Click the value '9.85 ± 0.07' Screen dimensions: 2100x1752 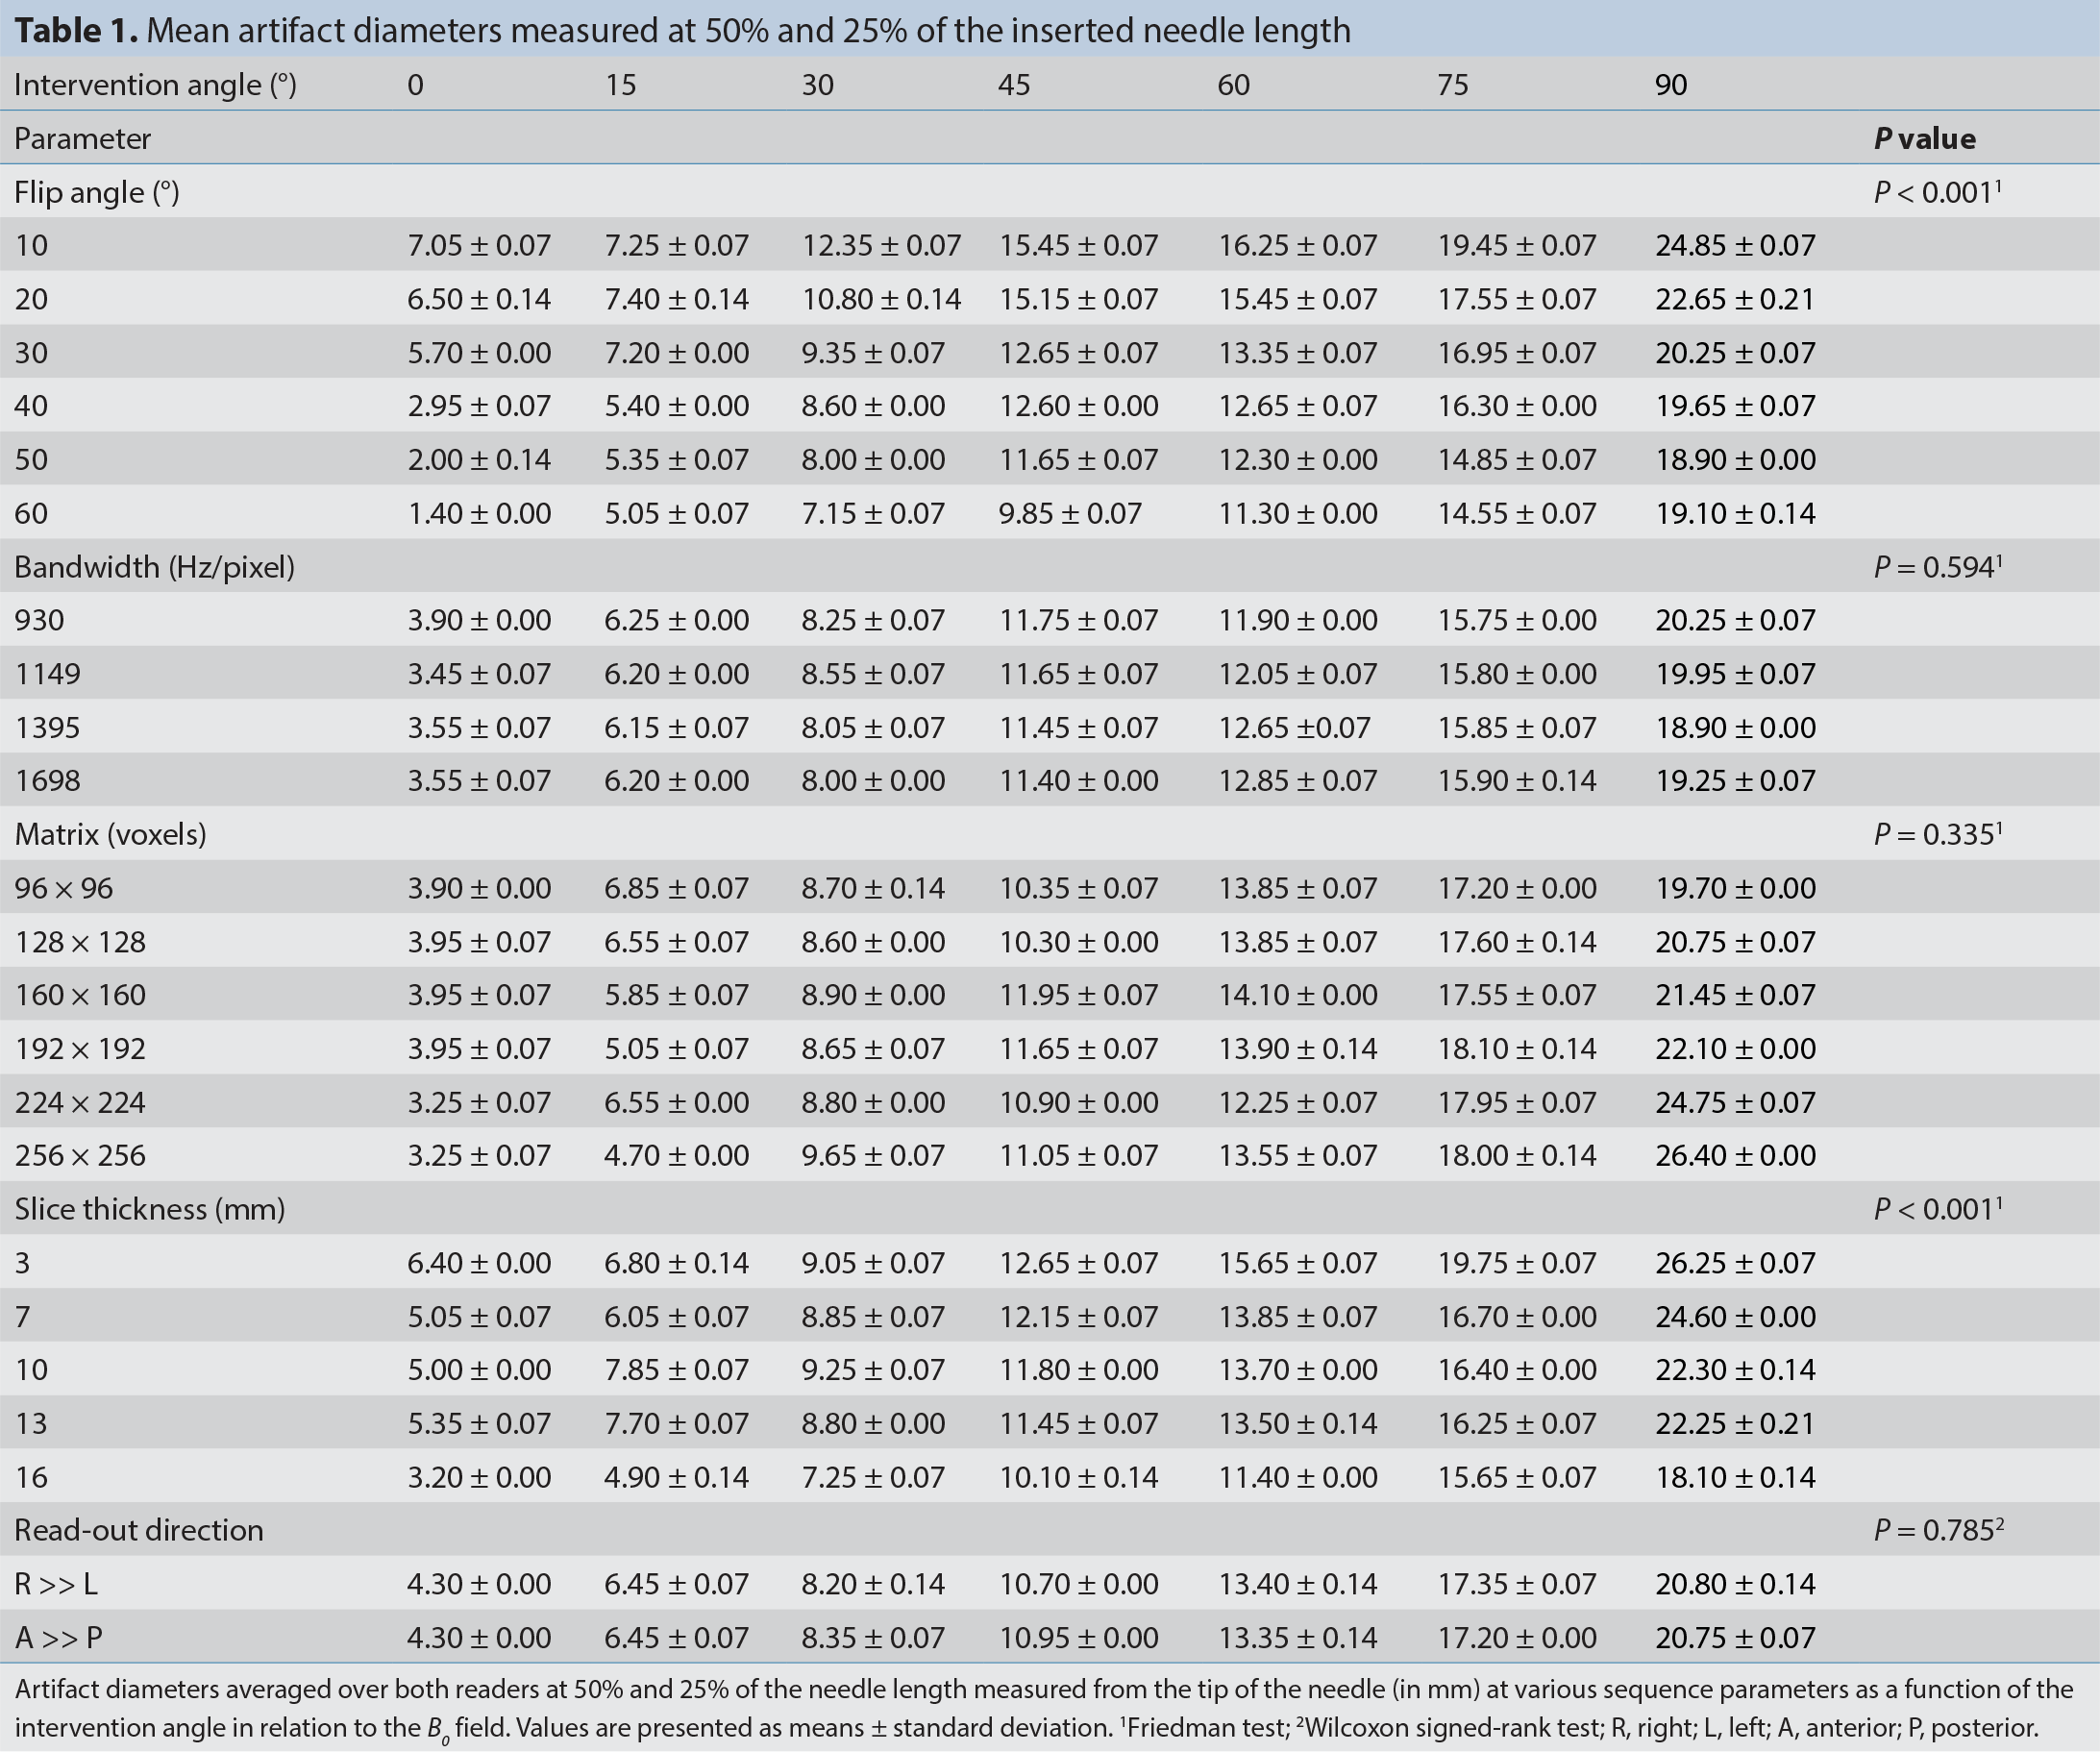pos(1070,514)
